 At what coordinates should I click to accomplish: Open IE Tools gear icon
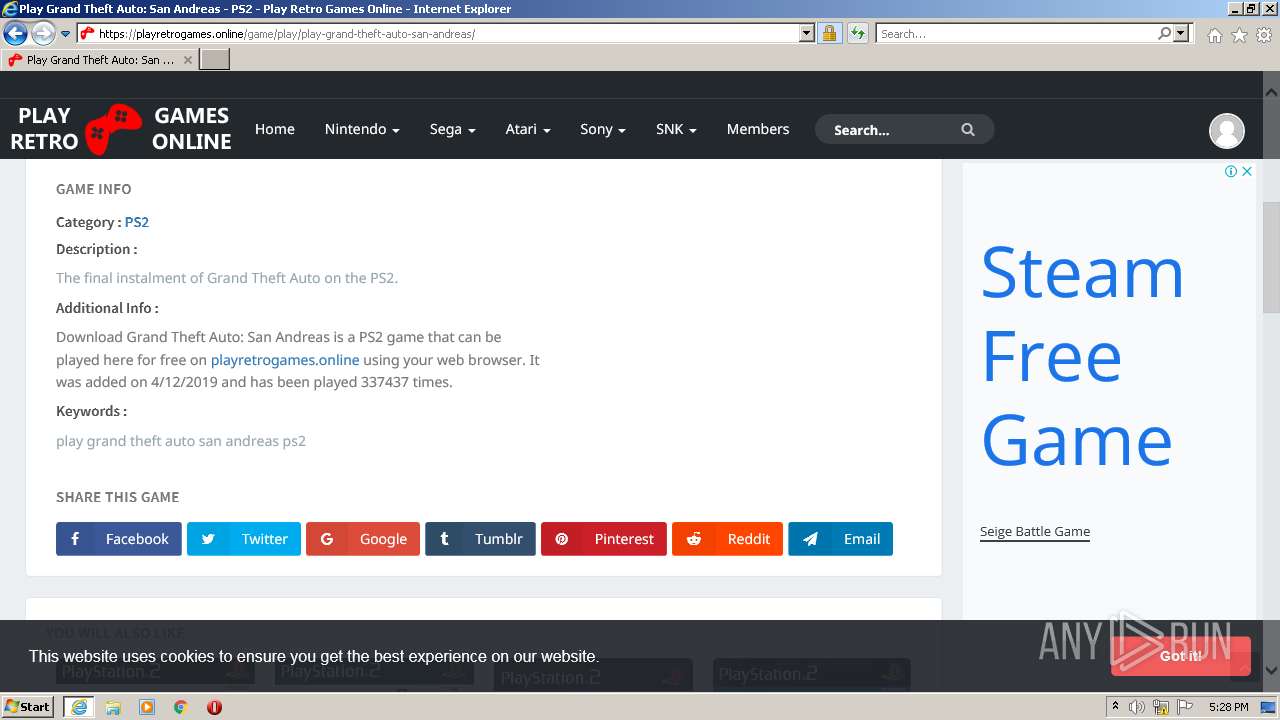[1264, 35]
